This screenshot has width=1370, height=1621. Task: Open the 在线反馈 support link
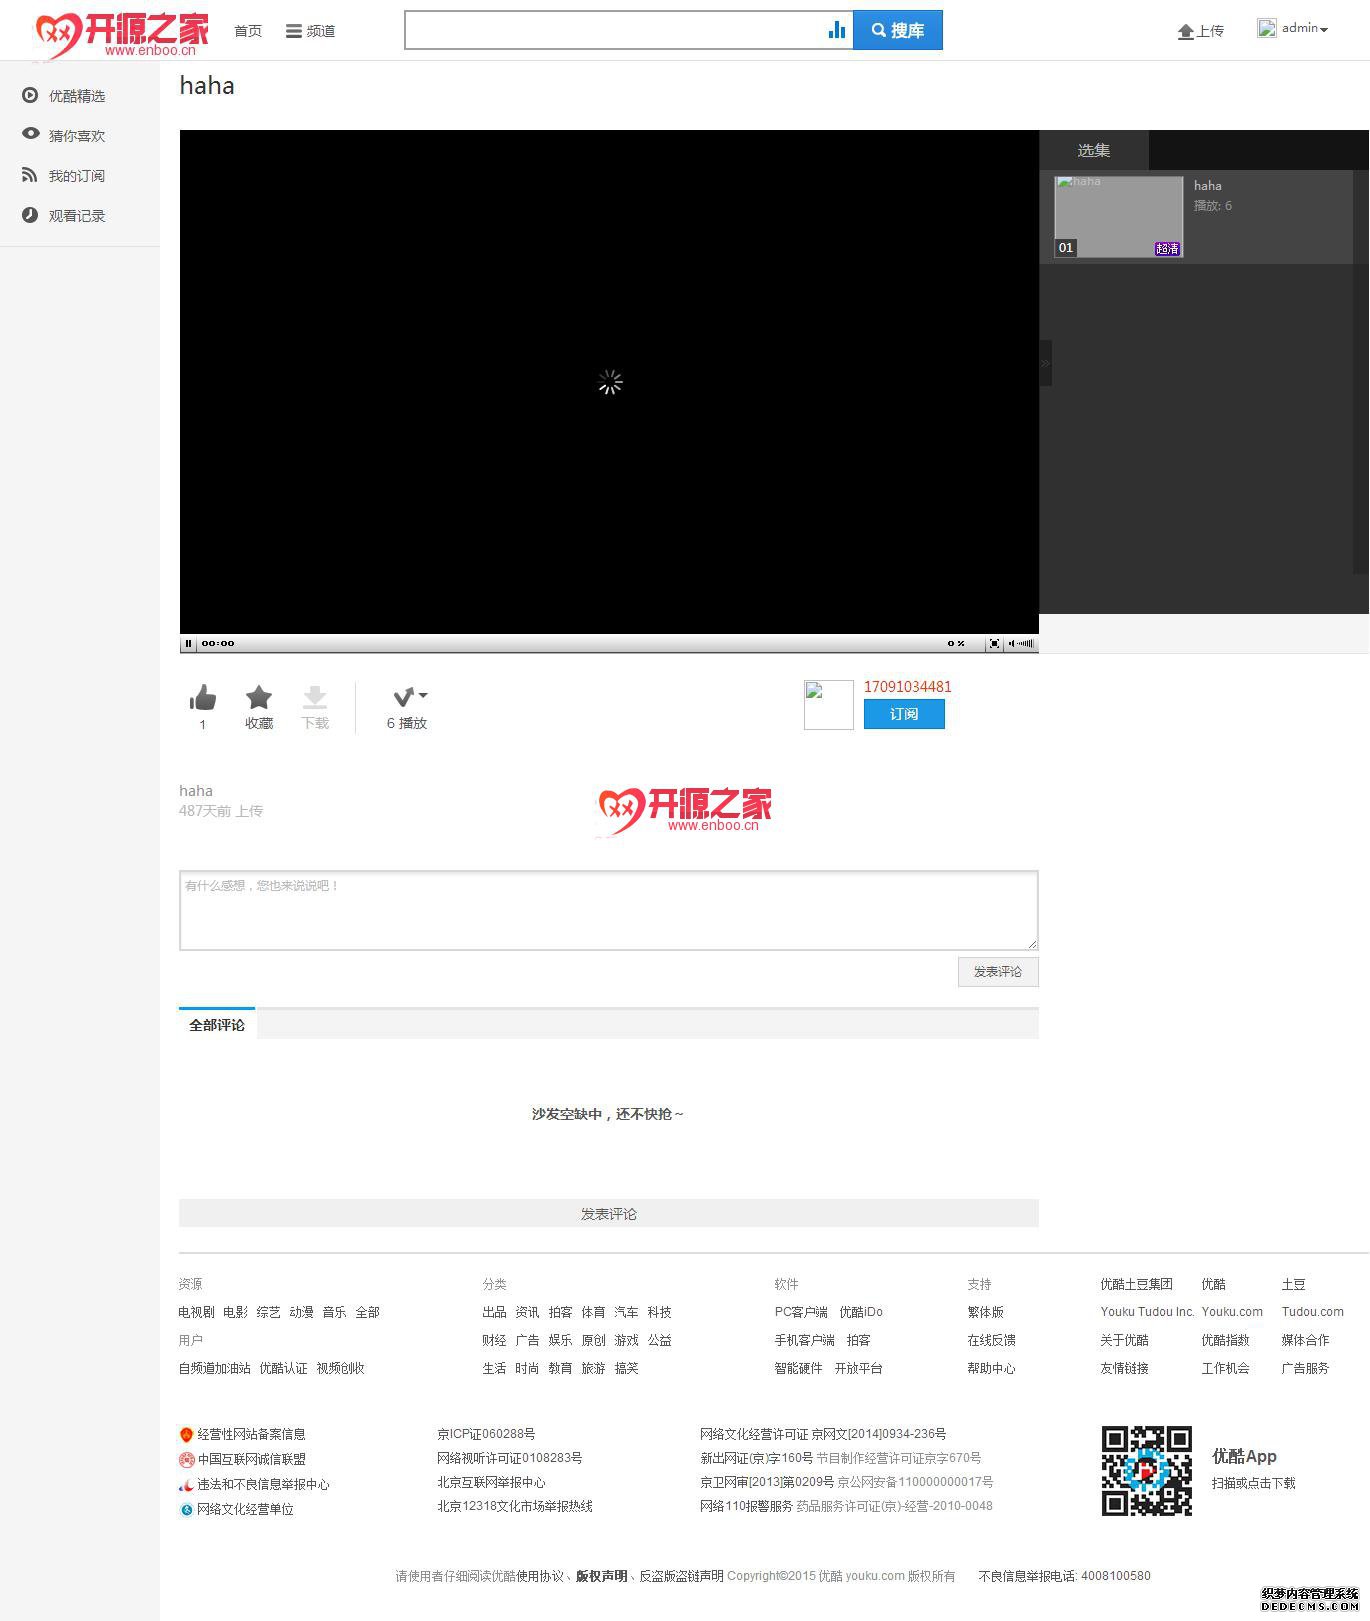coord(991,1340)
